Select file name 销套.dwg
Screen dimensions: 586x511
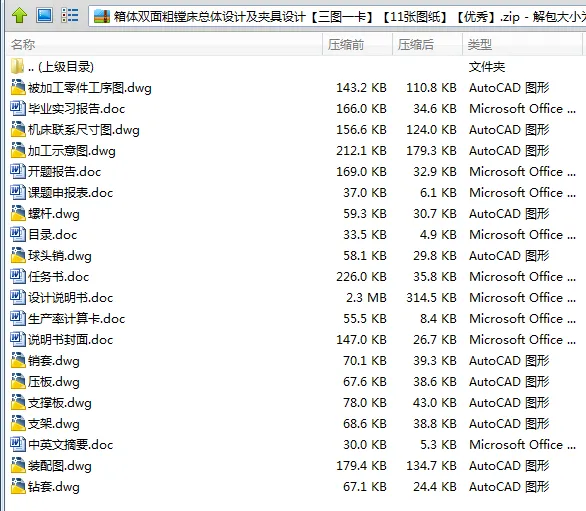54,361
